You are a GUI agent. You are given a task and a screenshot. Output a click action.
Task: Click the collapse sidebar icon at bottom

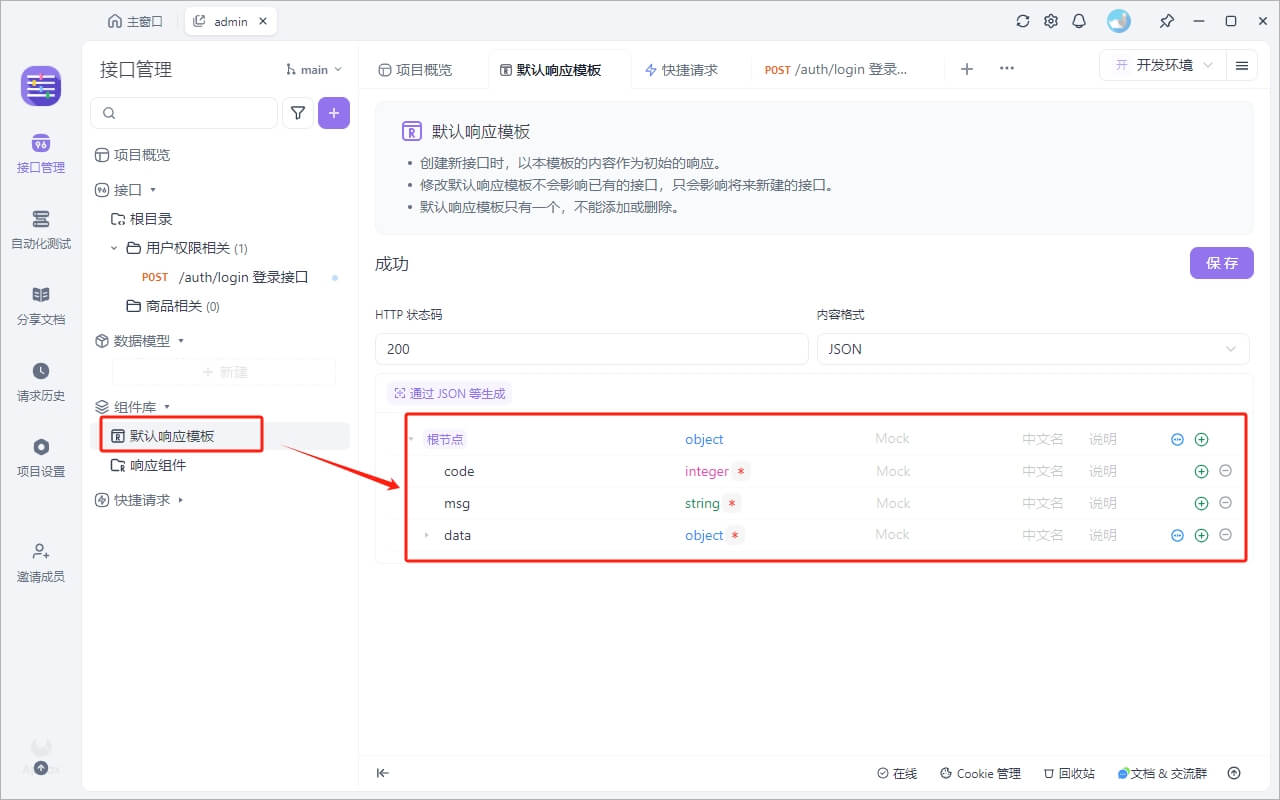[x=382, y=773]
